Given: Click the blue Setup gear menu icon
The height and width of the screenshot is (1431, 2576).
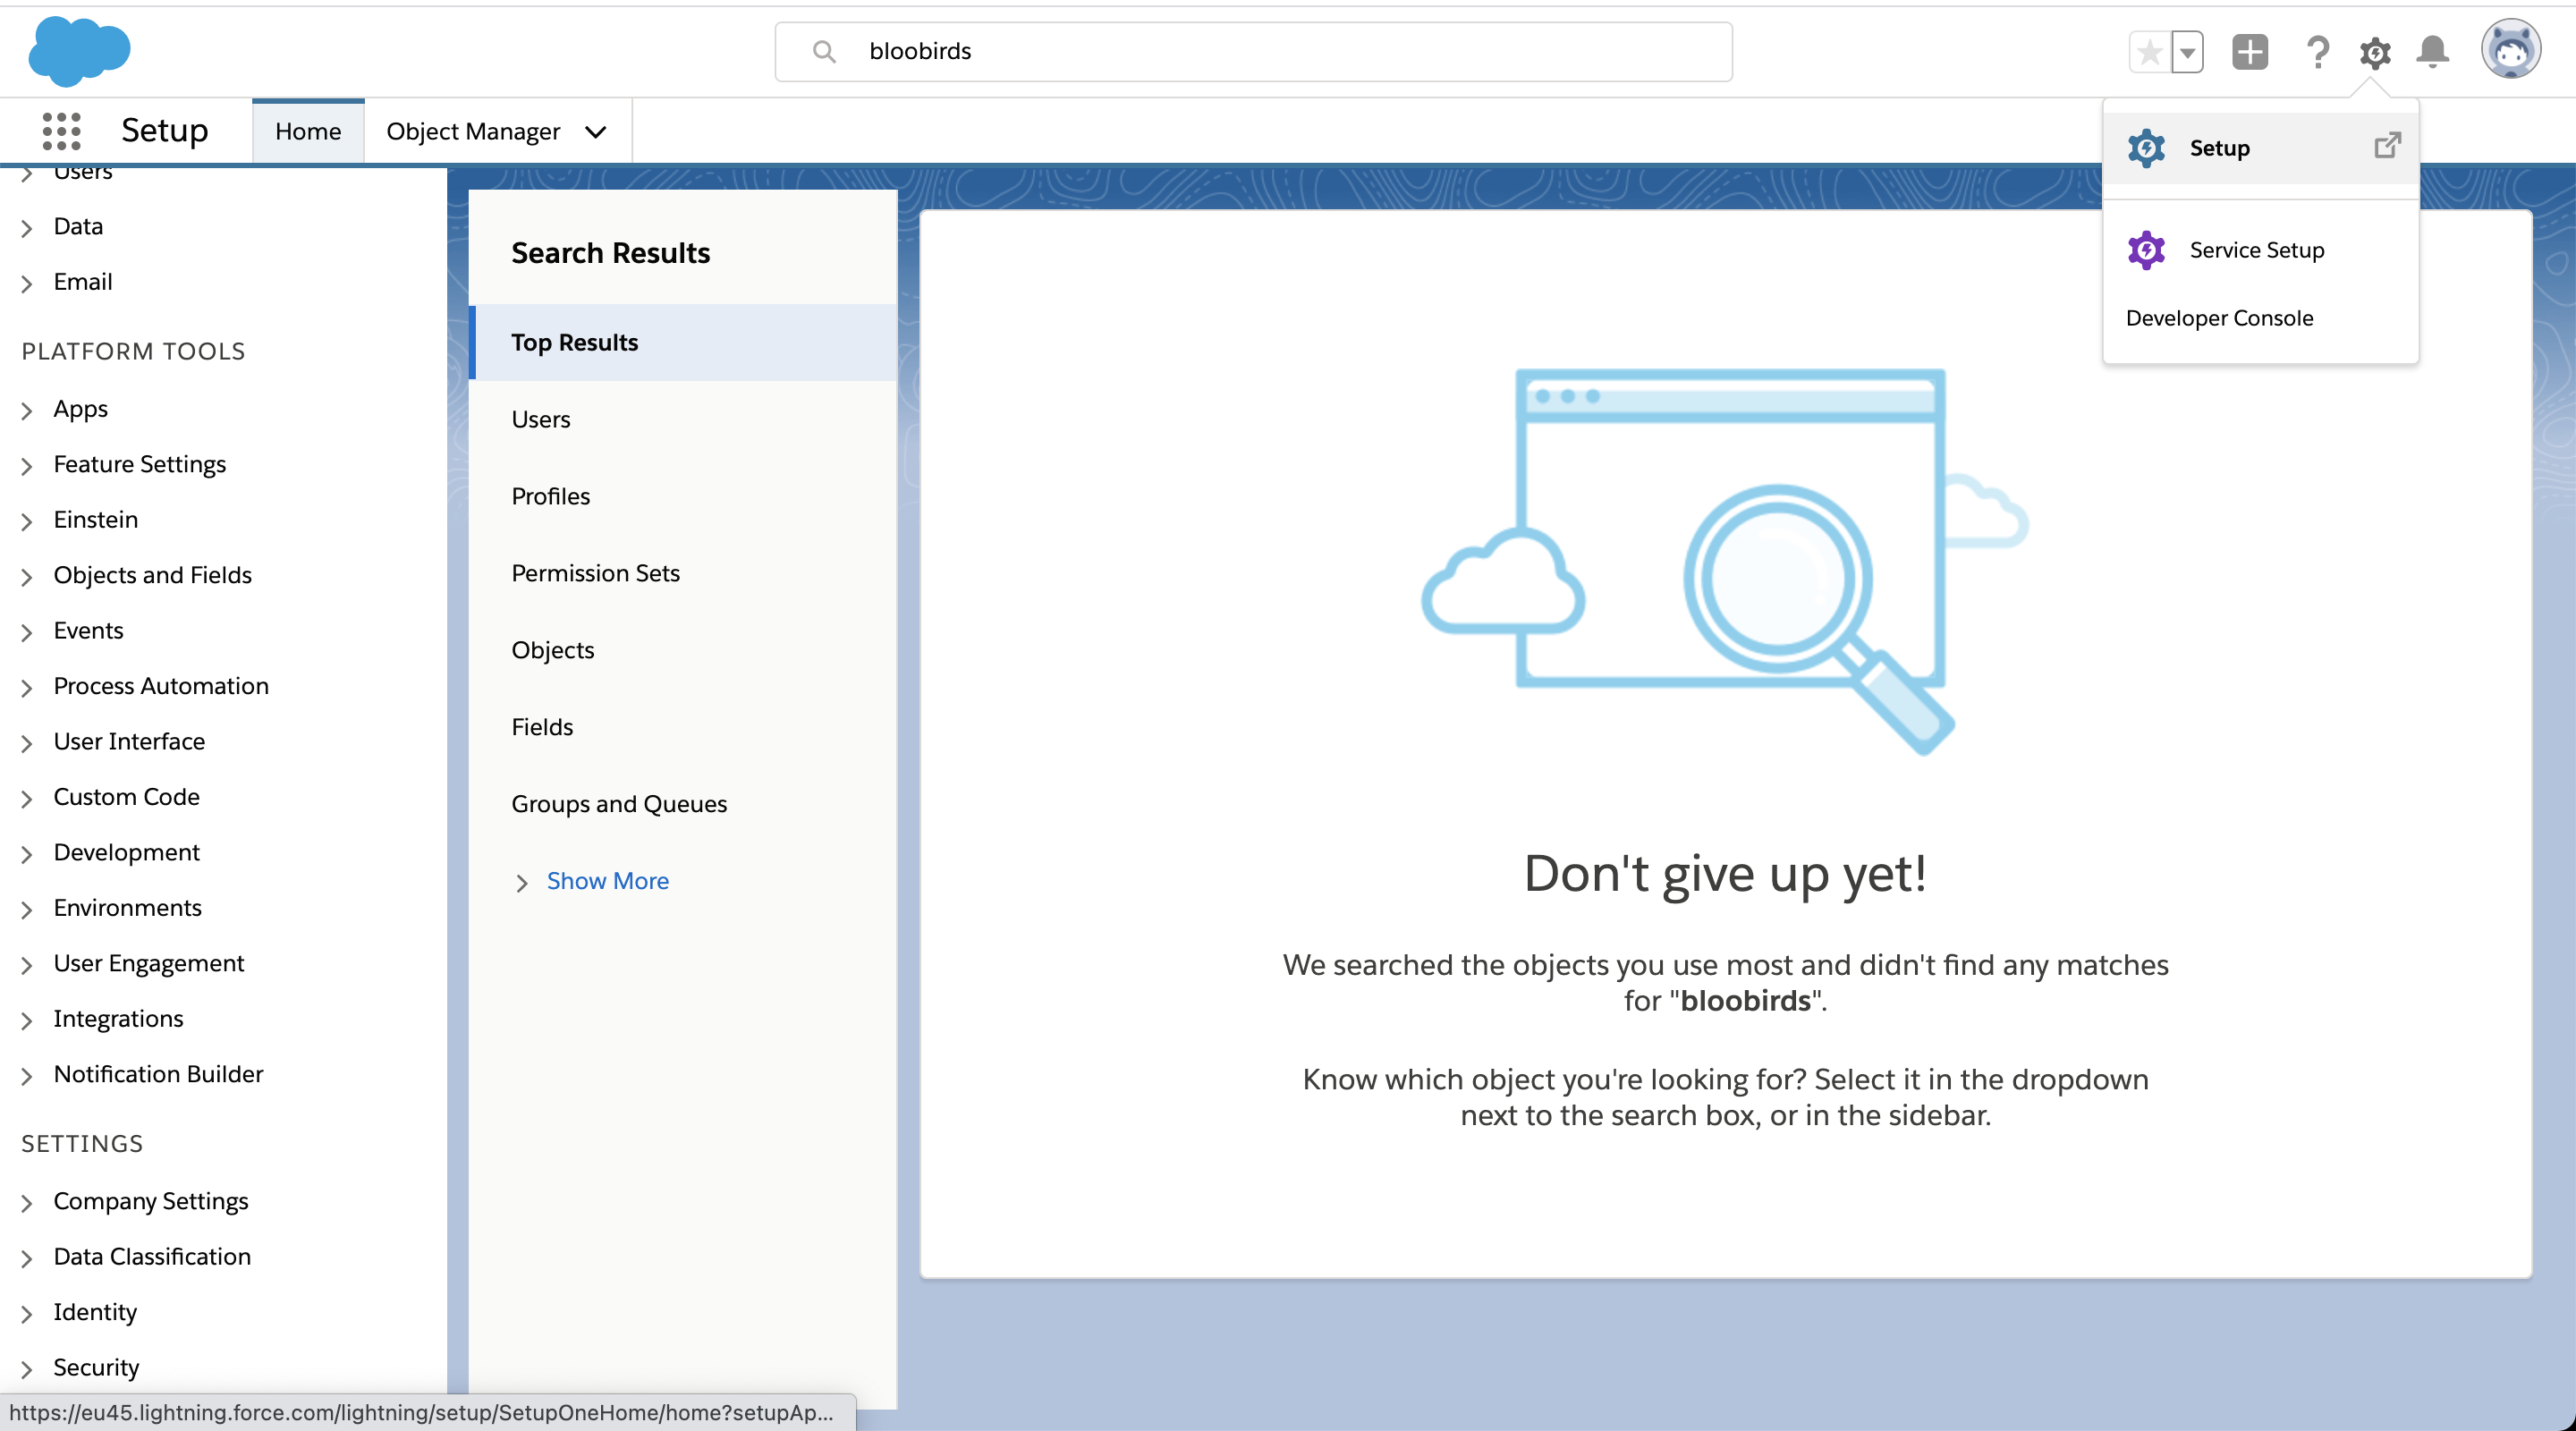Looking at the screenshot, I should 2146,148.
